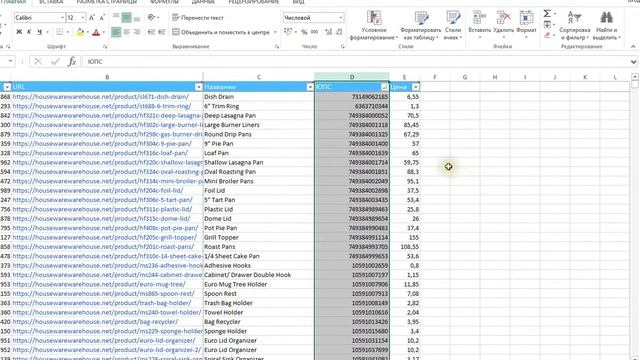Open the Font (Шрифт) group dialog launcher
This screenshot has width=640, height=360.
pos(105,47)
